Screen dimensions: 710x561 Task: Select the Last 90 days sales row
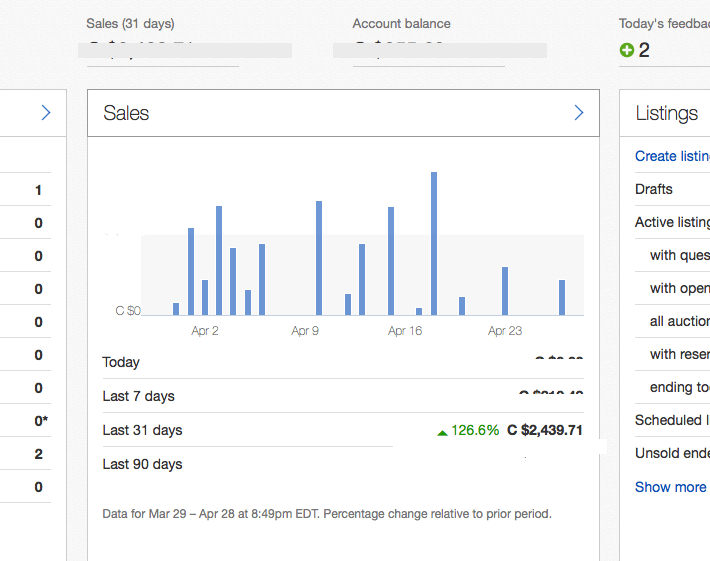pyautogui.click(x=343, y=464)
